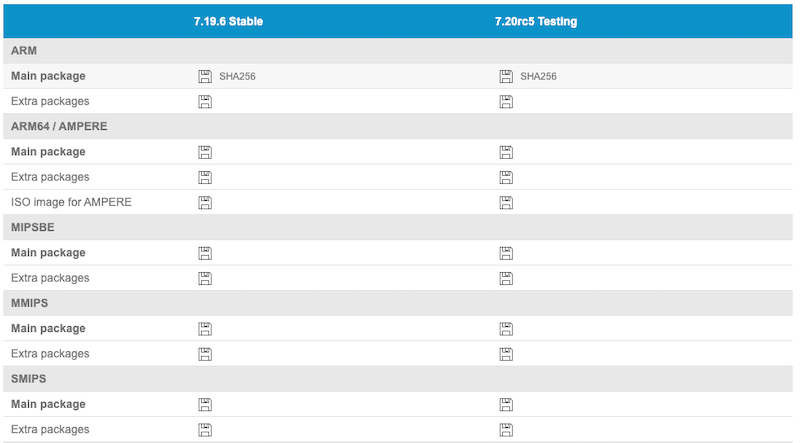Download ARM main package for 7.19.6 Stable
The height and width of the screenshot is (443, 800).
[205, 76]
